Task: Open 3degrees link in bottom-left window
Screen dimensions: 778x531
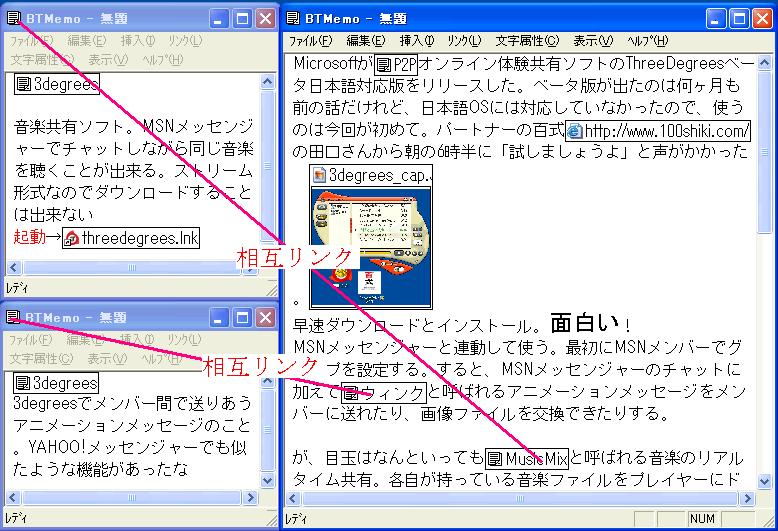Action: click(x=56, y=383)
